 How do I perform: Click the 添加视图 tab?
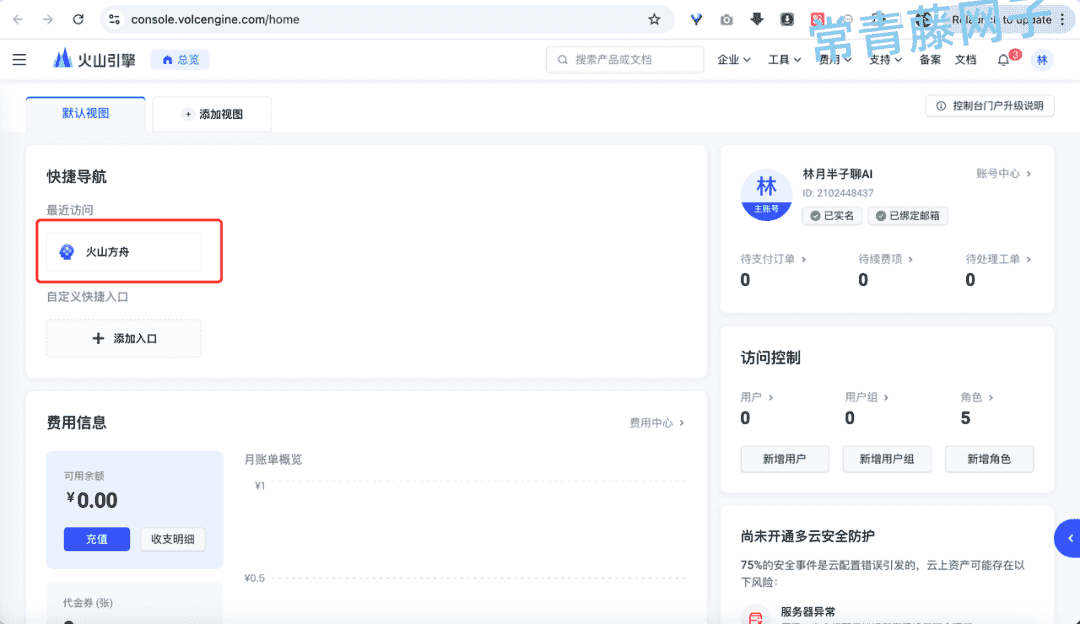click(x=212, y=114)
